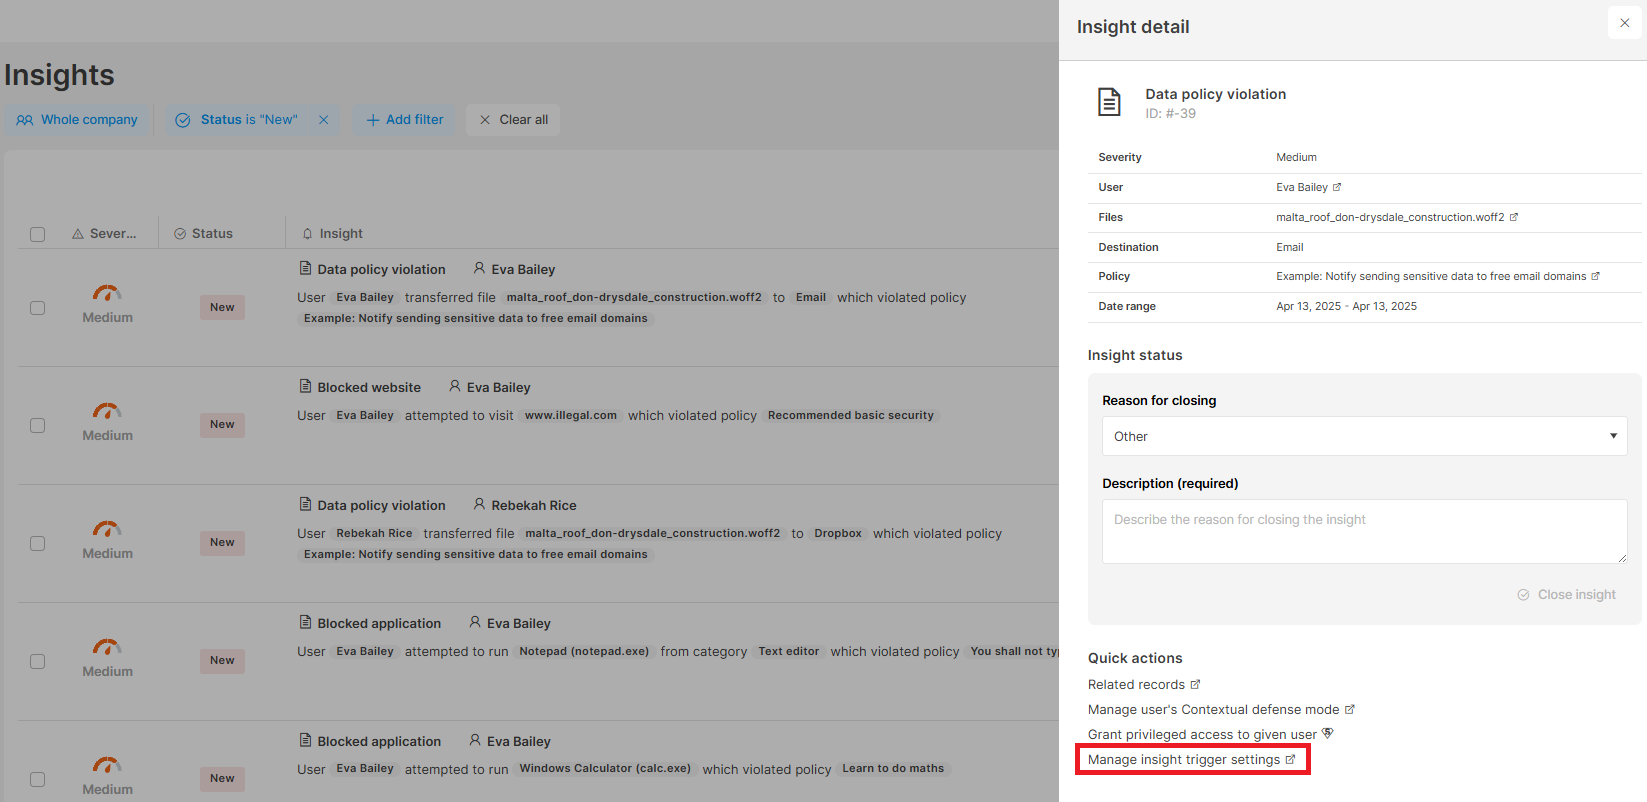Sort by the Insight column header
Viewport: 1647px width, 802px height.
point(340,234)
